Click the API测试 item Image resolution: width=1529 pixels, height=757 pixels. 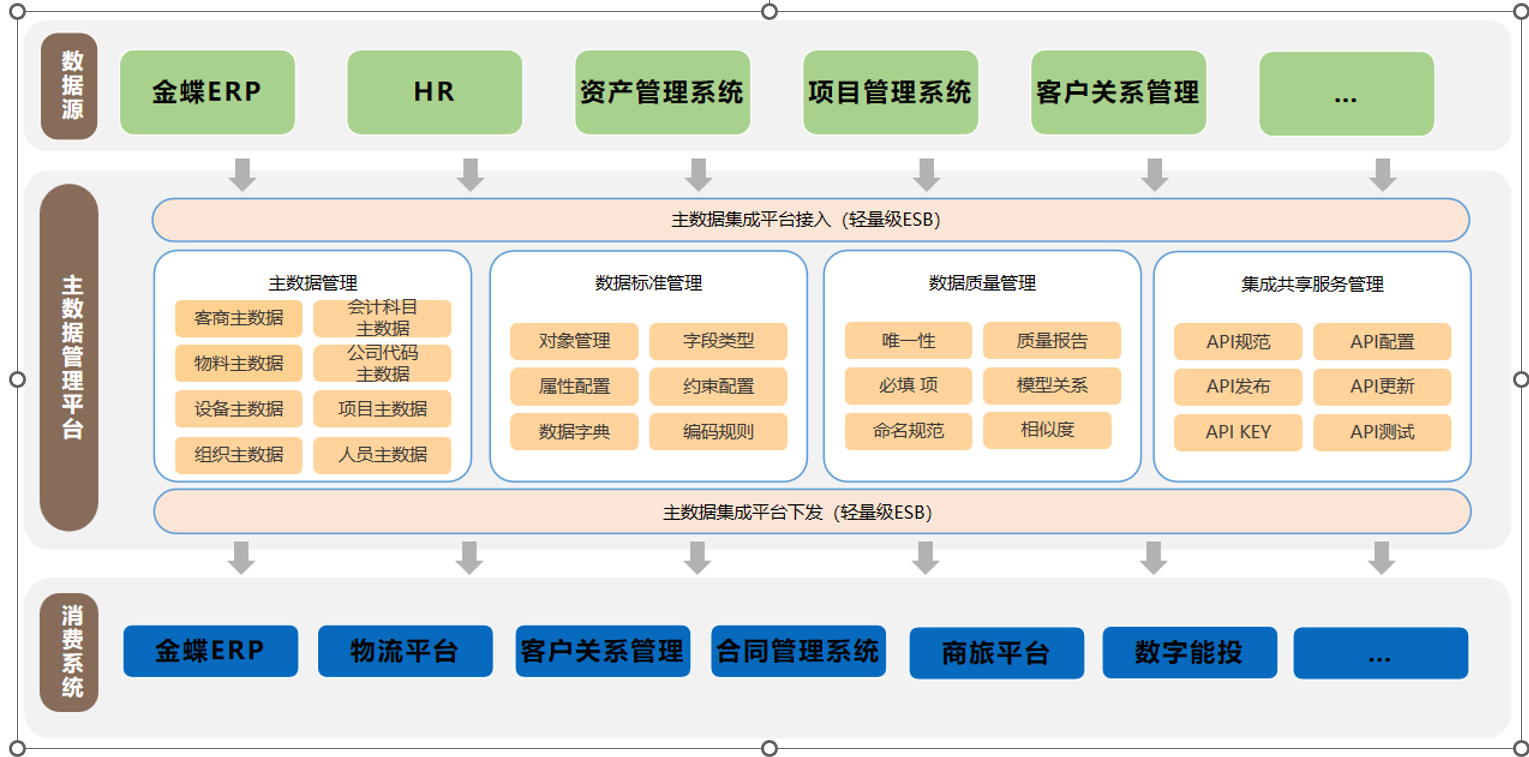pyautogui.click(x=1381, y=432)
